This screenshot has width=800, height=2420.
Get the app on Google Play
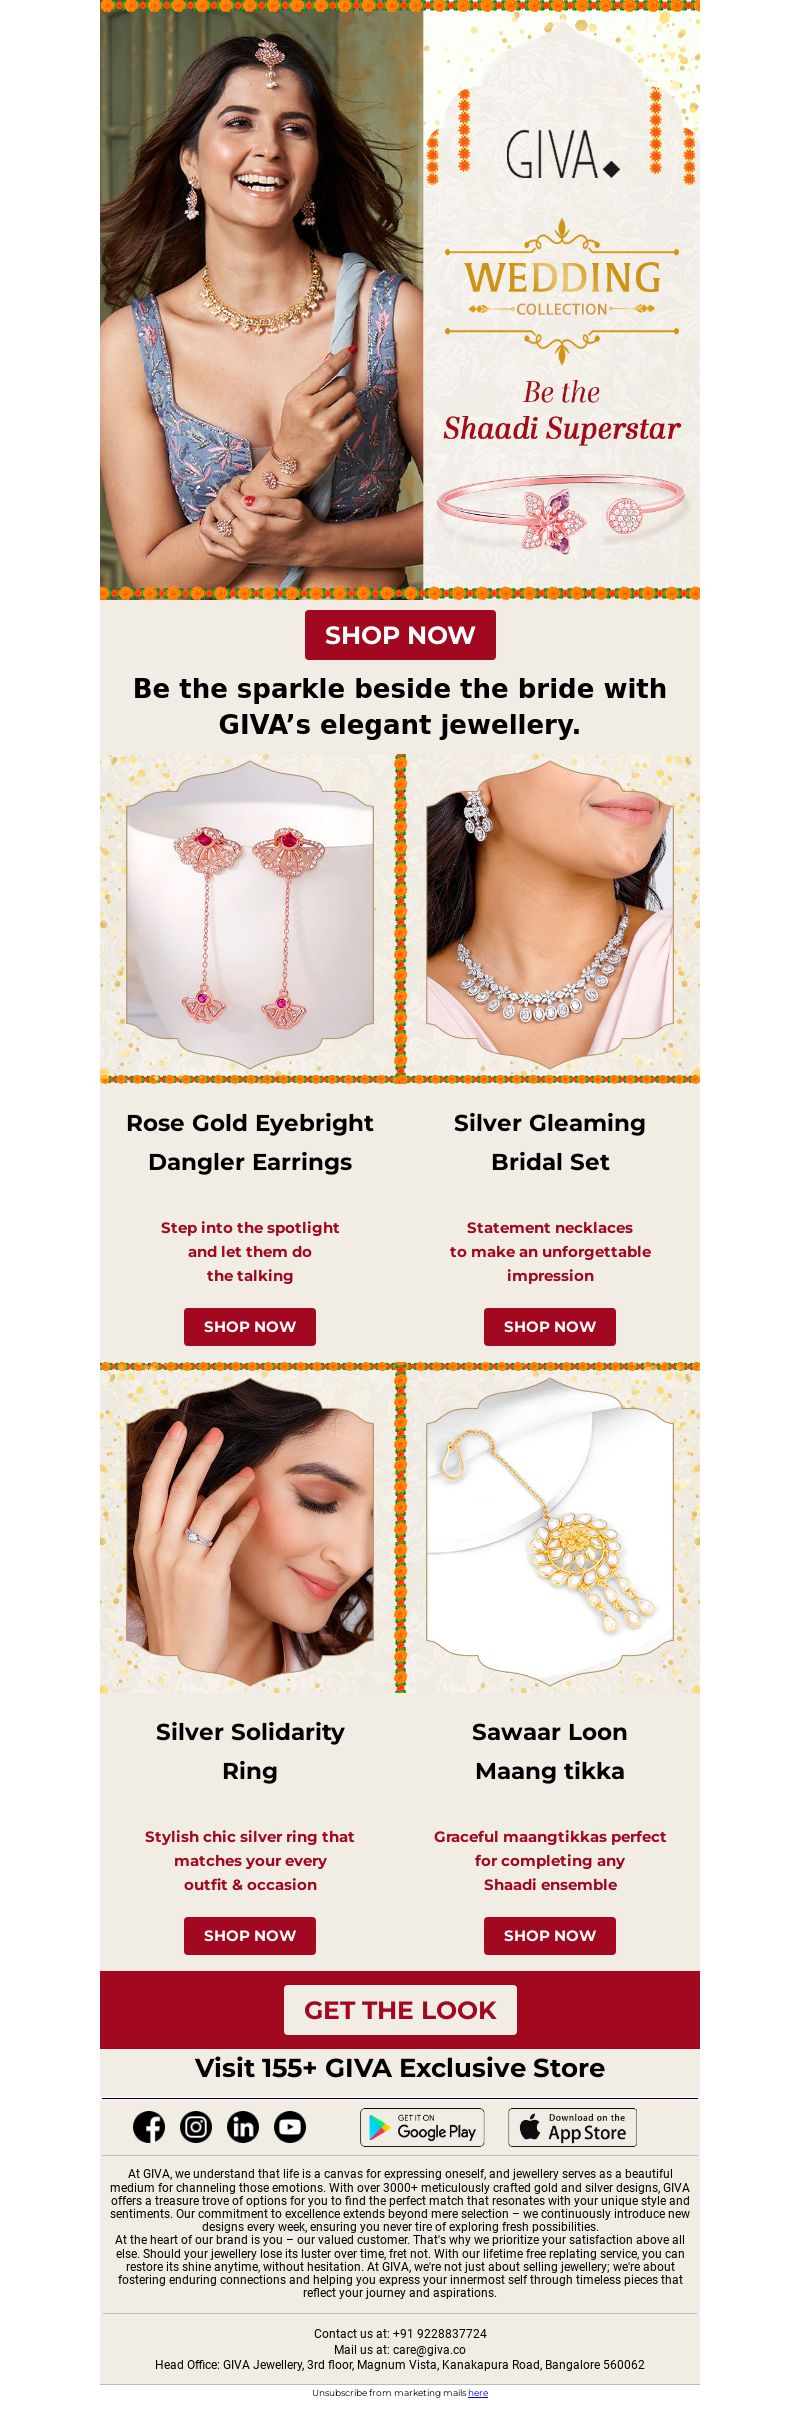coord(422,2127)
